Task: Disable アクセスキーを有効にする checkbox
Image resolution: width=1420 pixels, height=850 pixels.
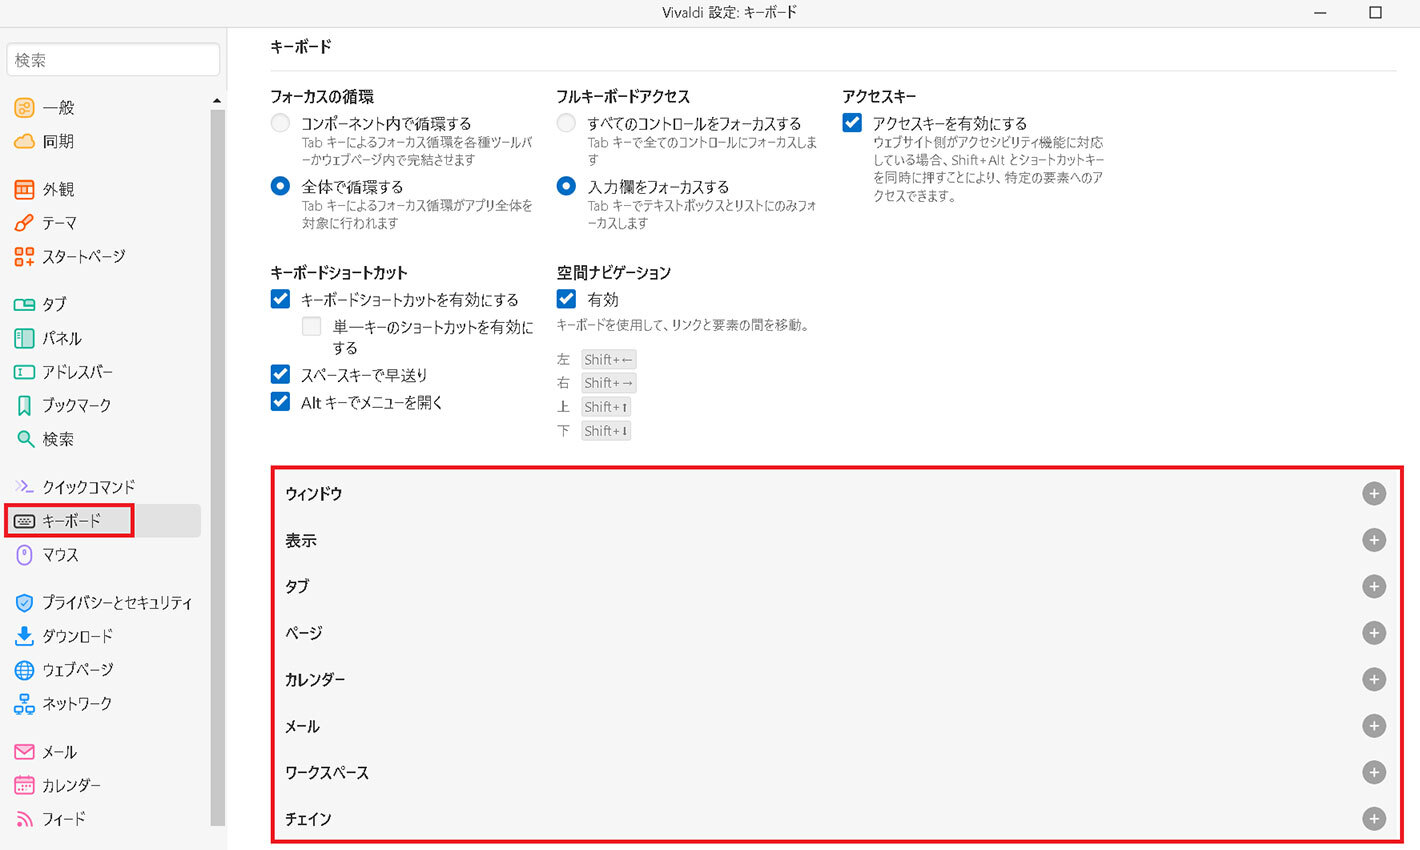Action: pyautogui.click(x=852, y=123)
